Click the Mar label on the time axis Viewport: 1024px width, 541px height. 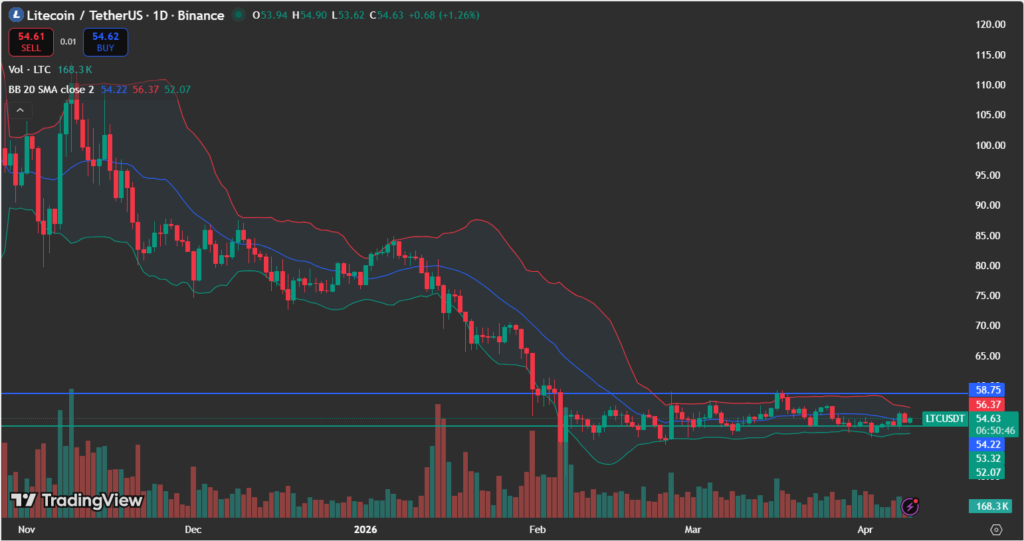[692, 529]
